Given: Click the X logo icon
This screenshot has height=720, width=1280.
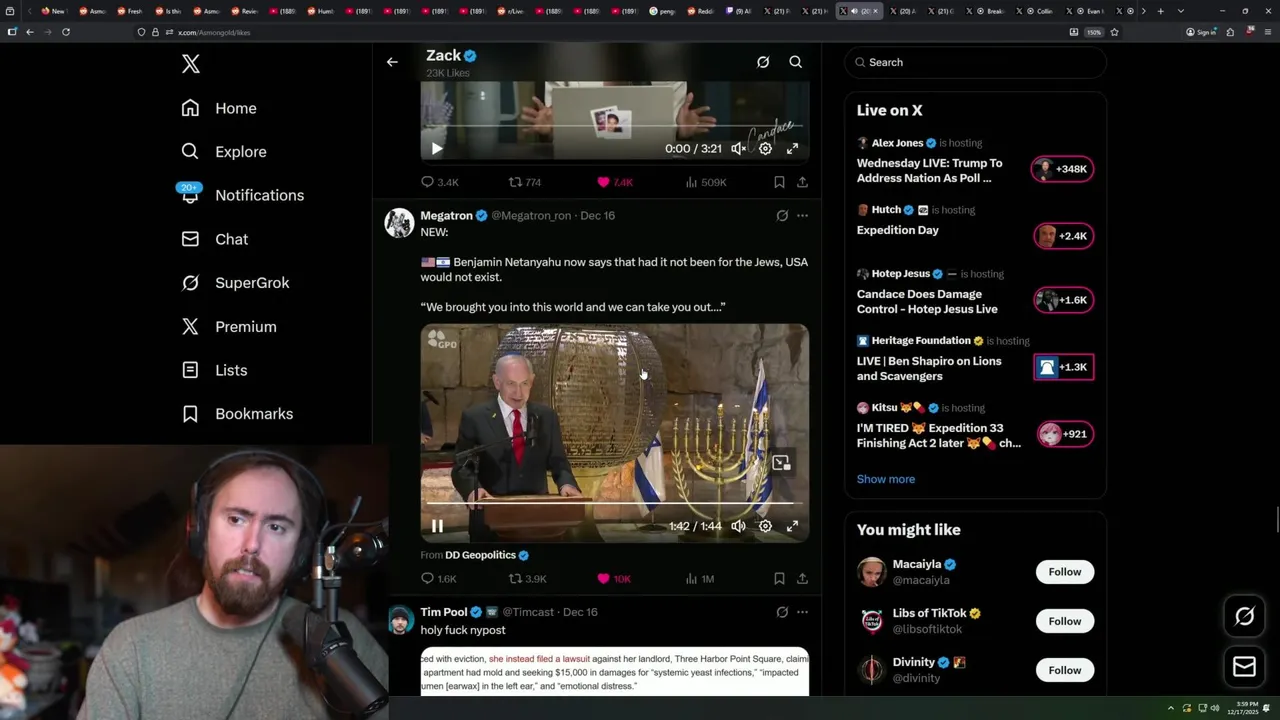Looking at the screenshot, I should click(x=190, y=64).
